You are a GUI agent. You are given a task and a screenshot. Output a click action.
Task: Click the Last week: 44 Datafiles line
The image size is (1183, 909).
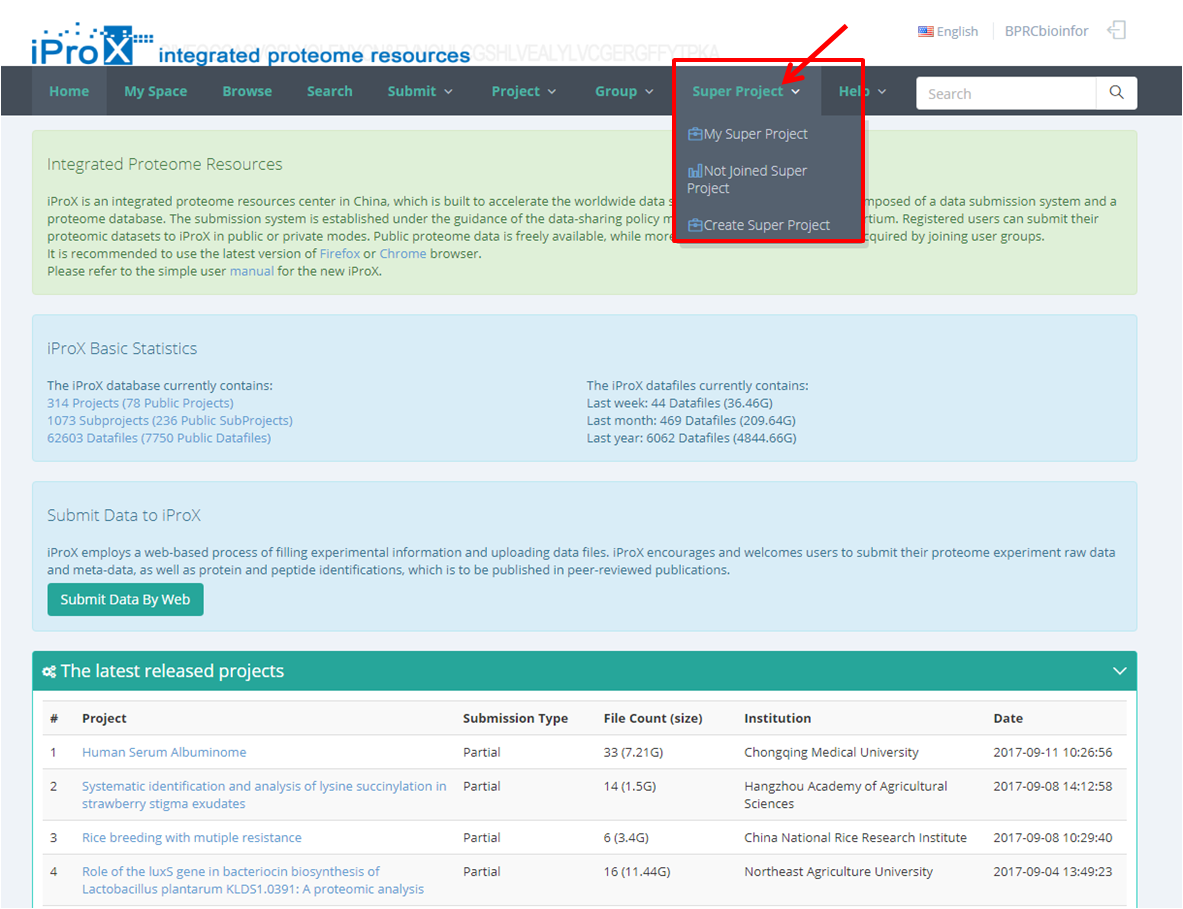(x=679, y=403)
